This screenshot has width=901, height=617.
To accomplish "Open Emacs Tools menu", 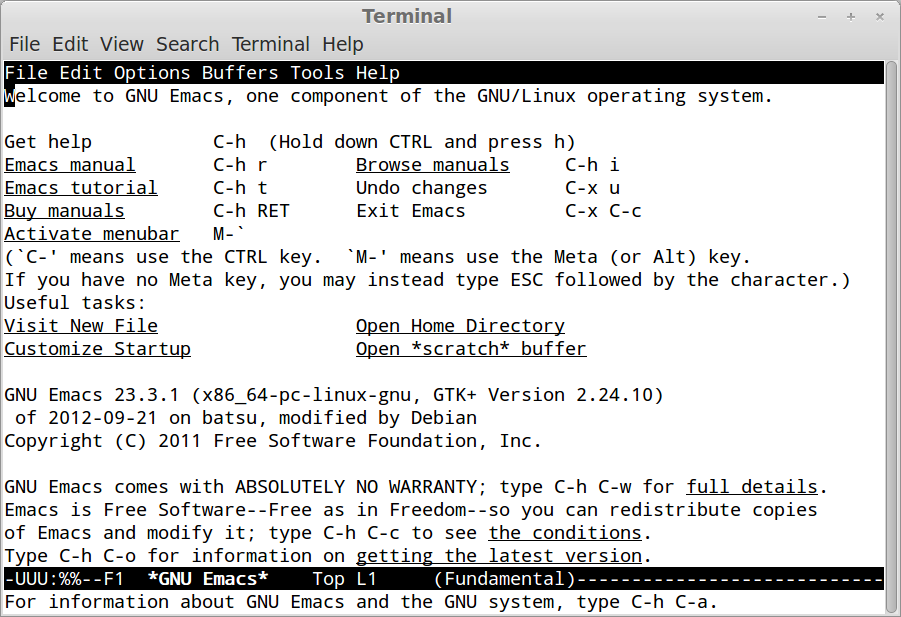I will [x=317, y=73].
